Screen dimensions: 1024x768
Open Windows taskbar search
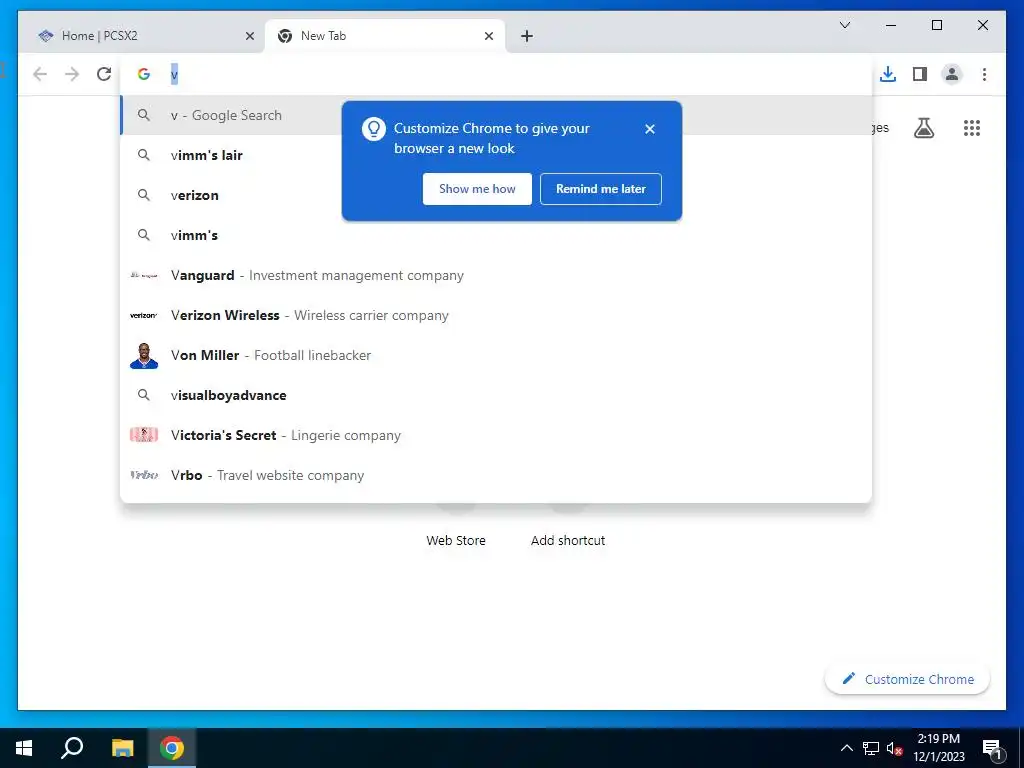coord(72,748)
